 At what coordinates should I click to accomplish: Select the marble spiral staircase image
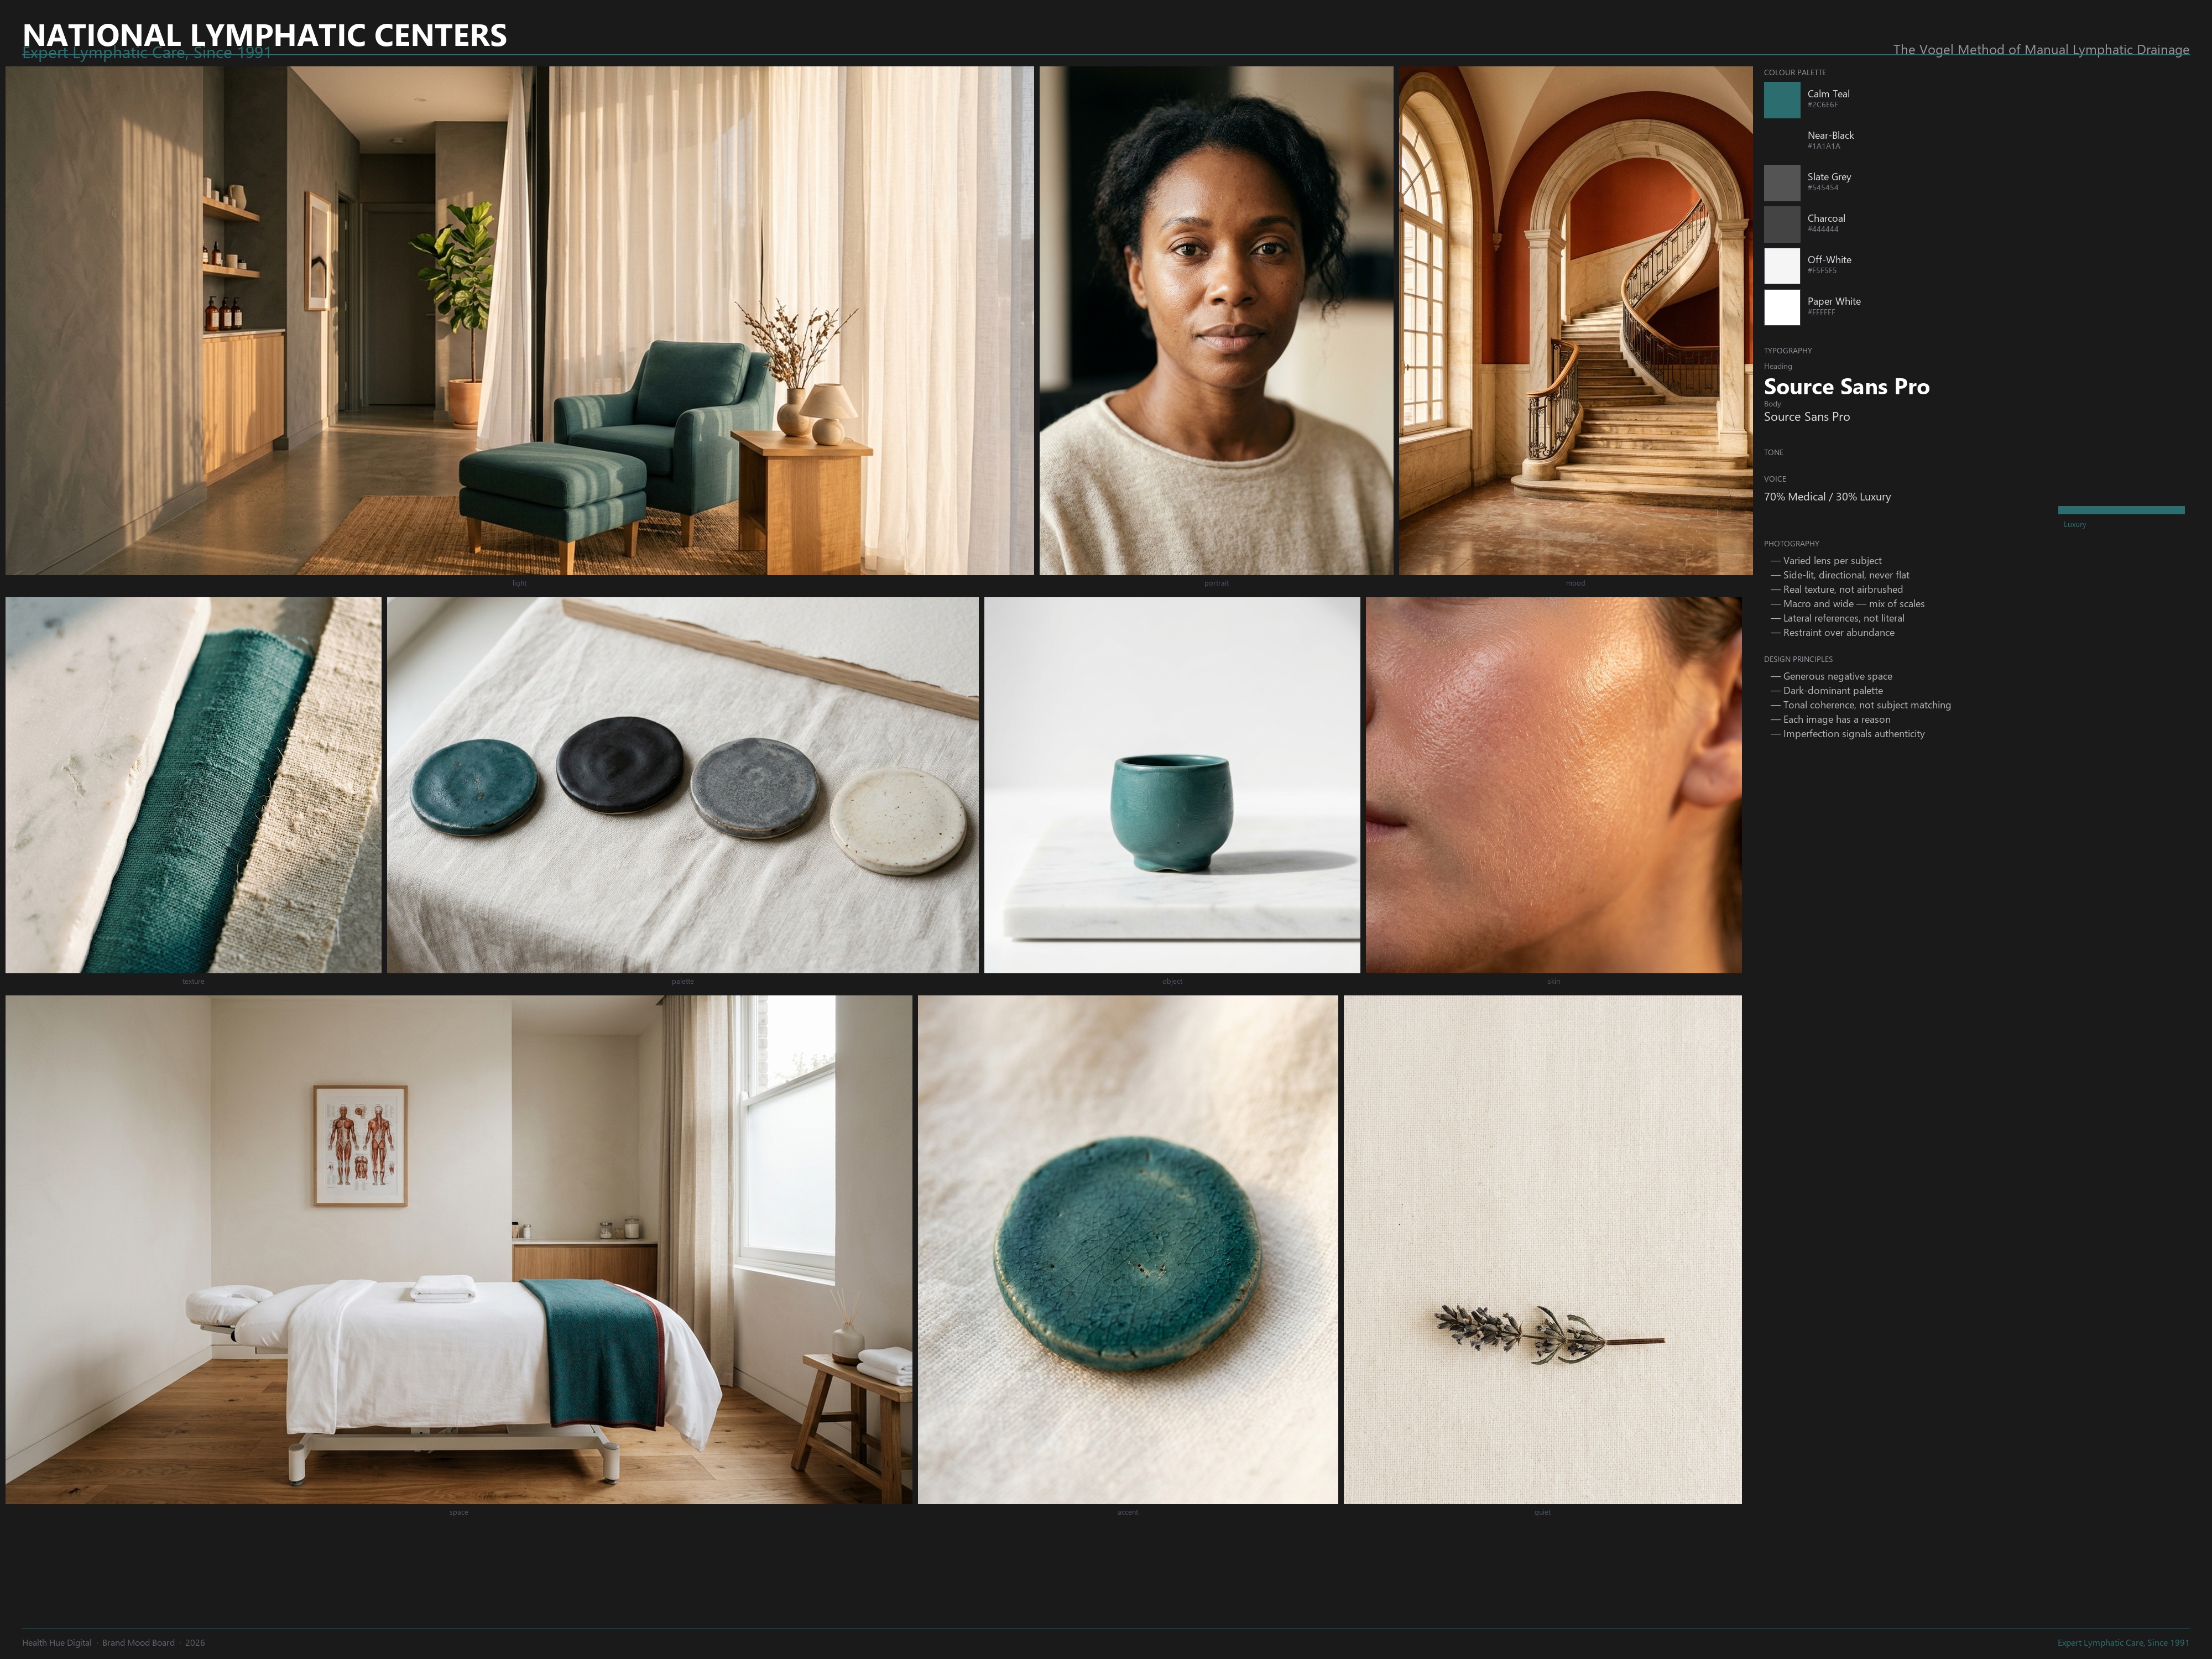1575,321
